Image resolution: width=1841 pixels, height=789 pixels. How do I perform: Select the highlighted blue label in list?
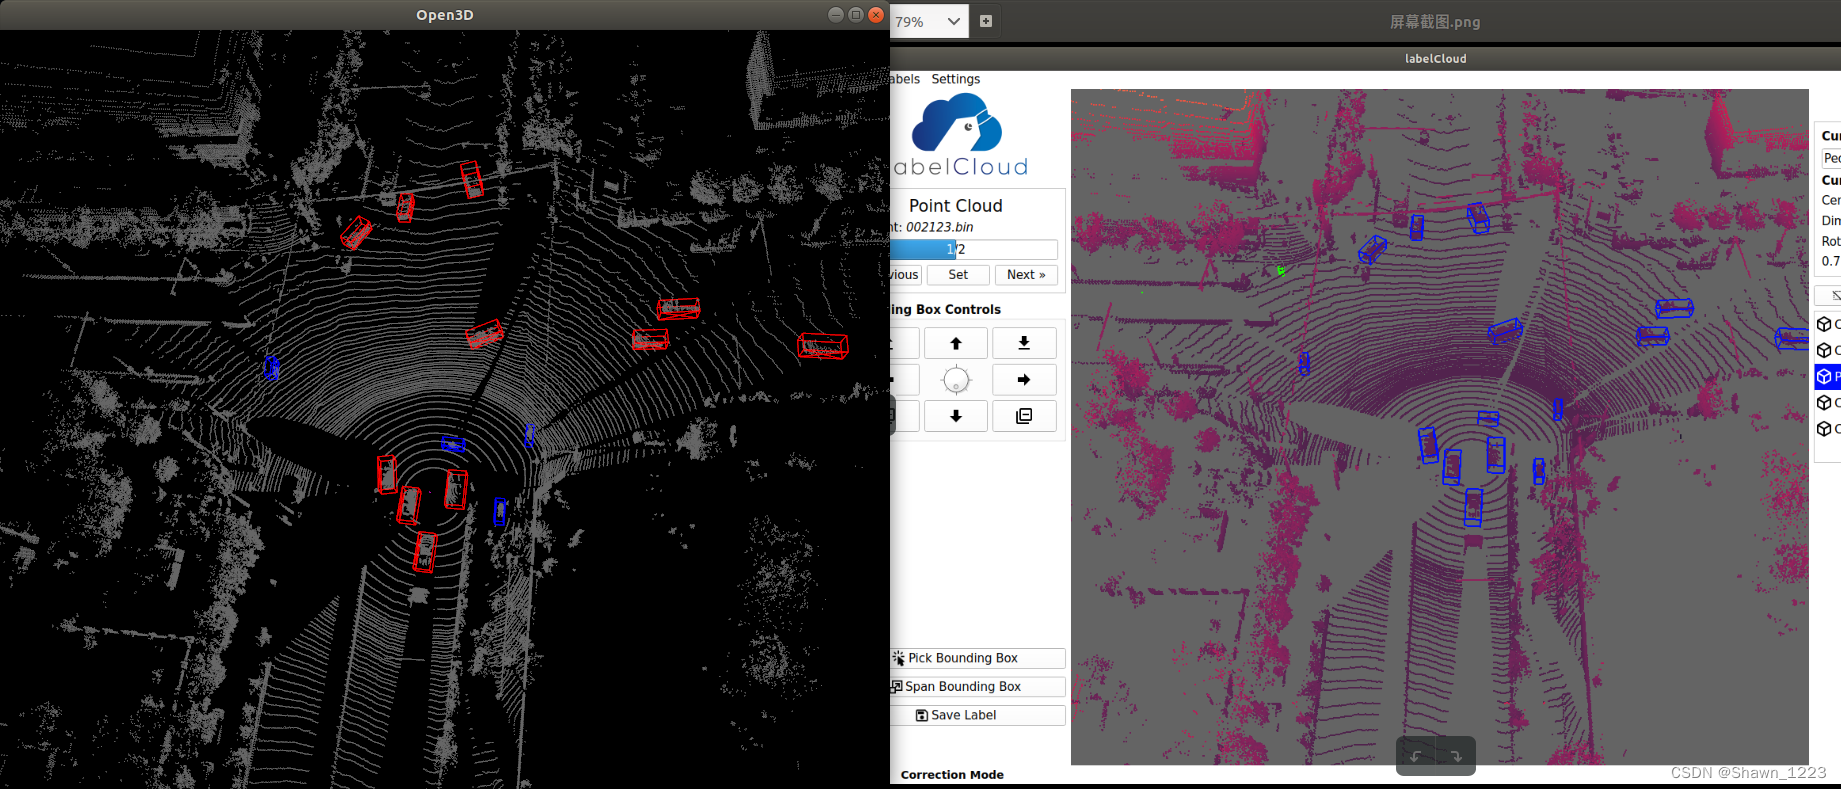(x=1826, y=376)
